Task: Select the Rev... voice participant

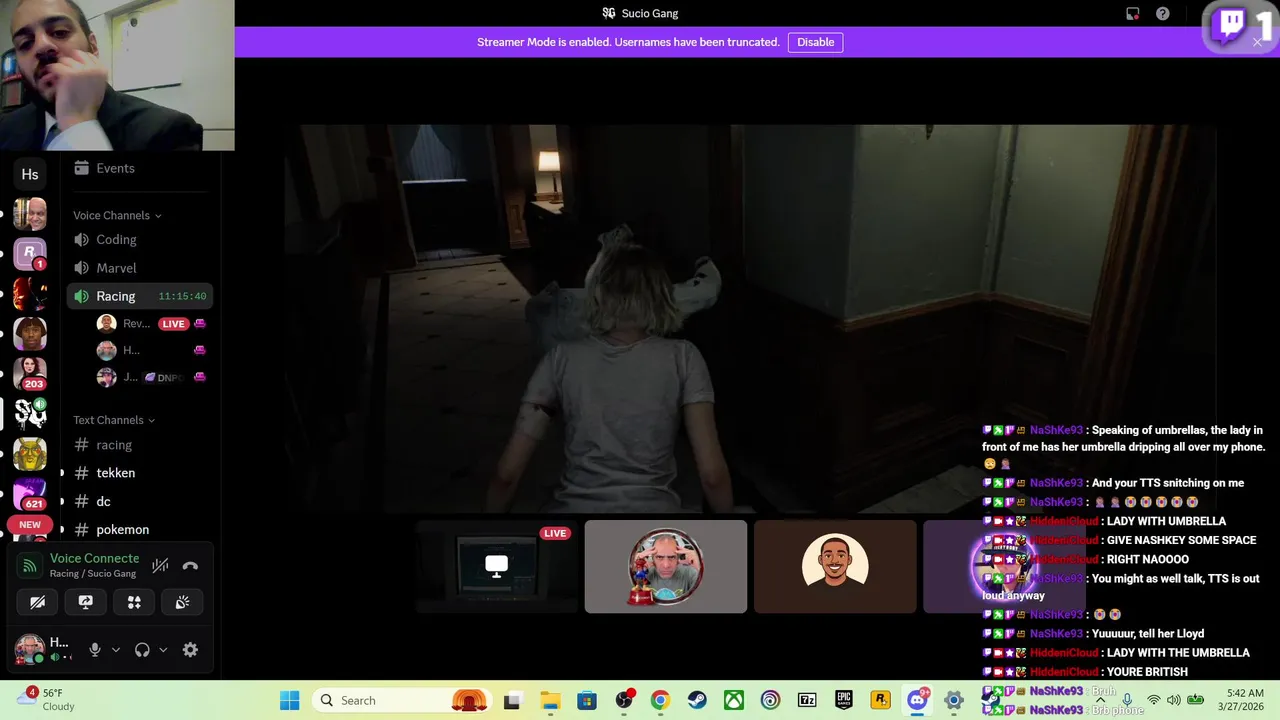Action: coord(152,324)
